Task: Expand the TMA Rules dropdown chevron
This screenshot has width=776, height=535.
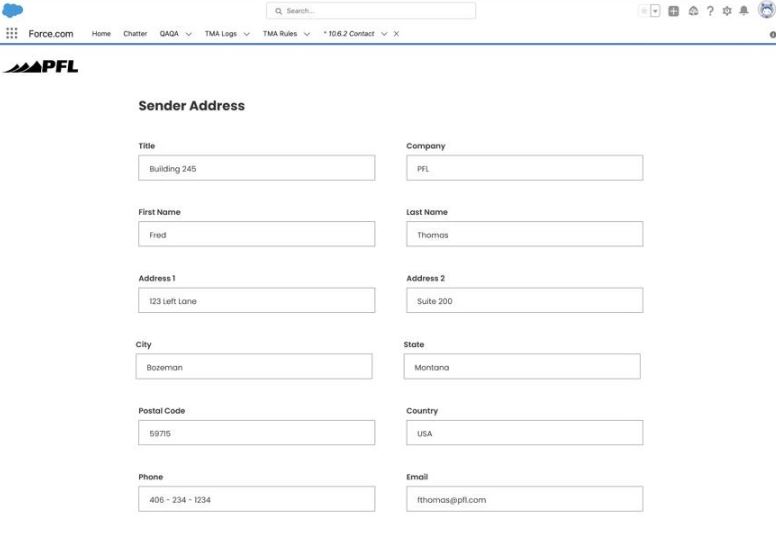Action: 307,34
